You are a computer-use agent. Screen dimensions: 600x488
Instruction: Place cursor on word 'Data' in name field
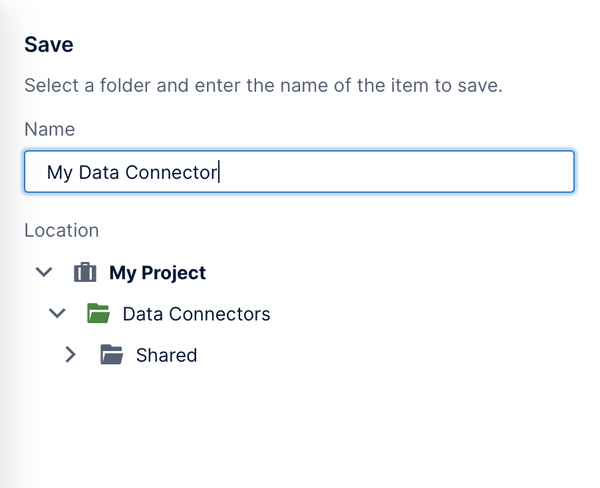[x=99, y=172]
